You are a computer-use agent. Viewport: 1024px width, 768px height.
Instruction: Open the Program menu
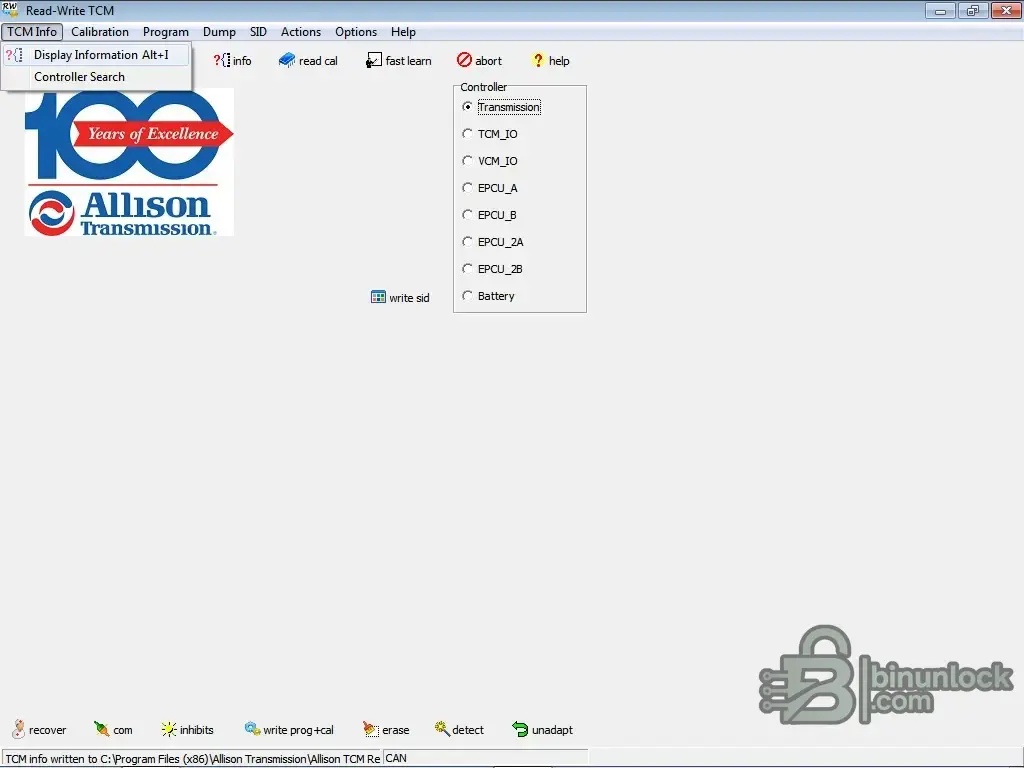tap(166, 31)
